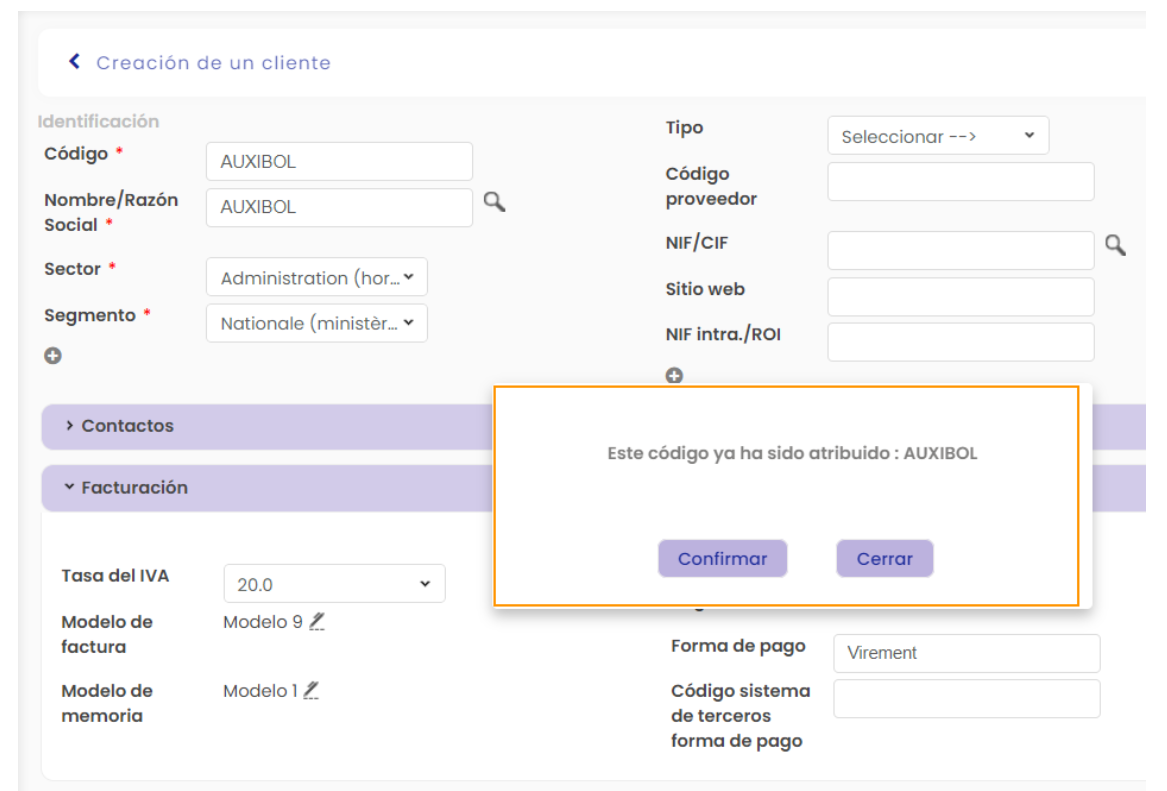Viewport: 1167px width, 791px height.
Task: Collapse the Facturación section
Action: (134, 488)
